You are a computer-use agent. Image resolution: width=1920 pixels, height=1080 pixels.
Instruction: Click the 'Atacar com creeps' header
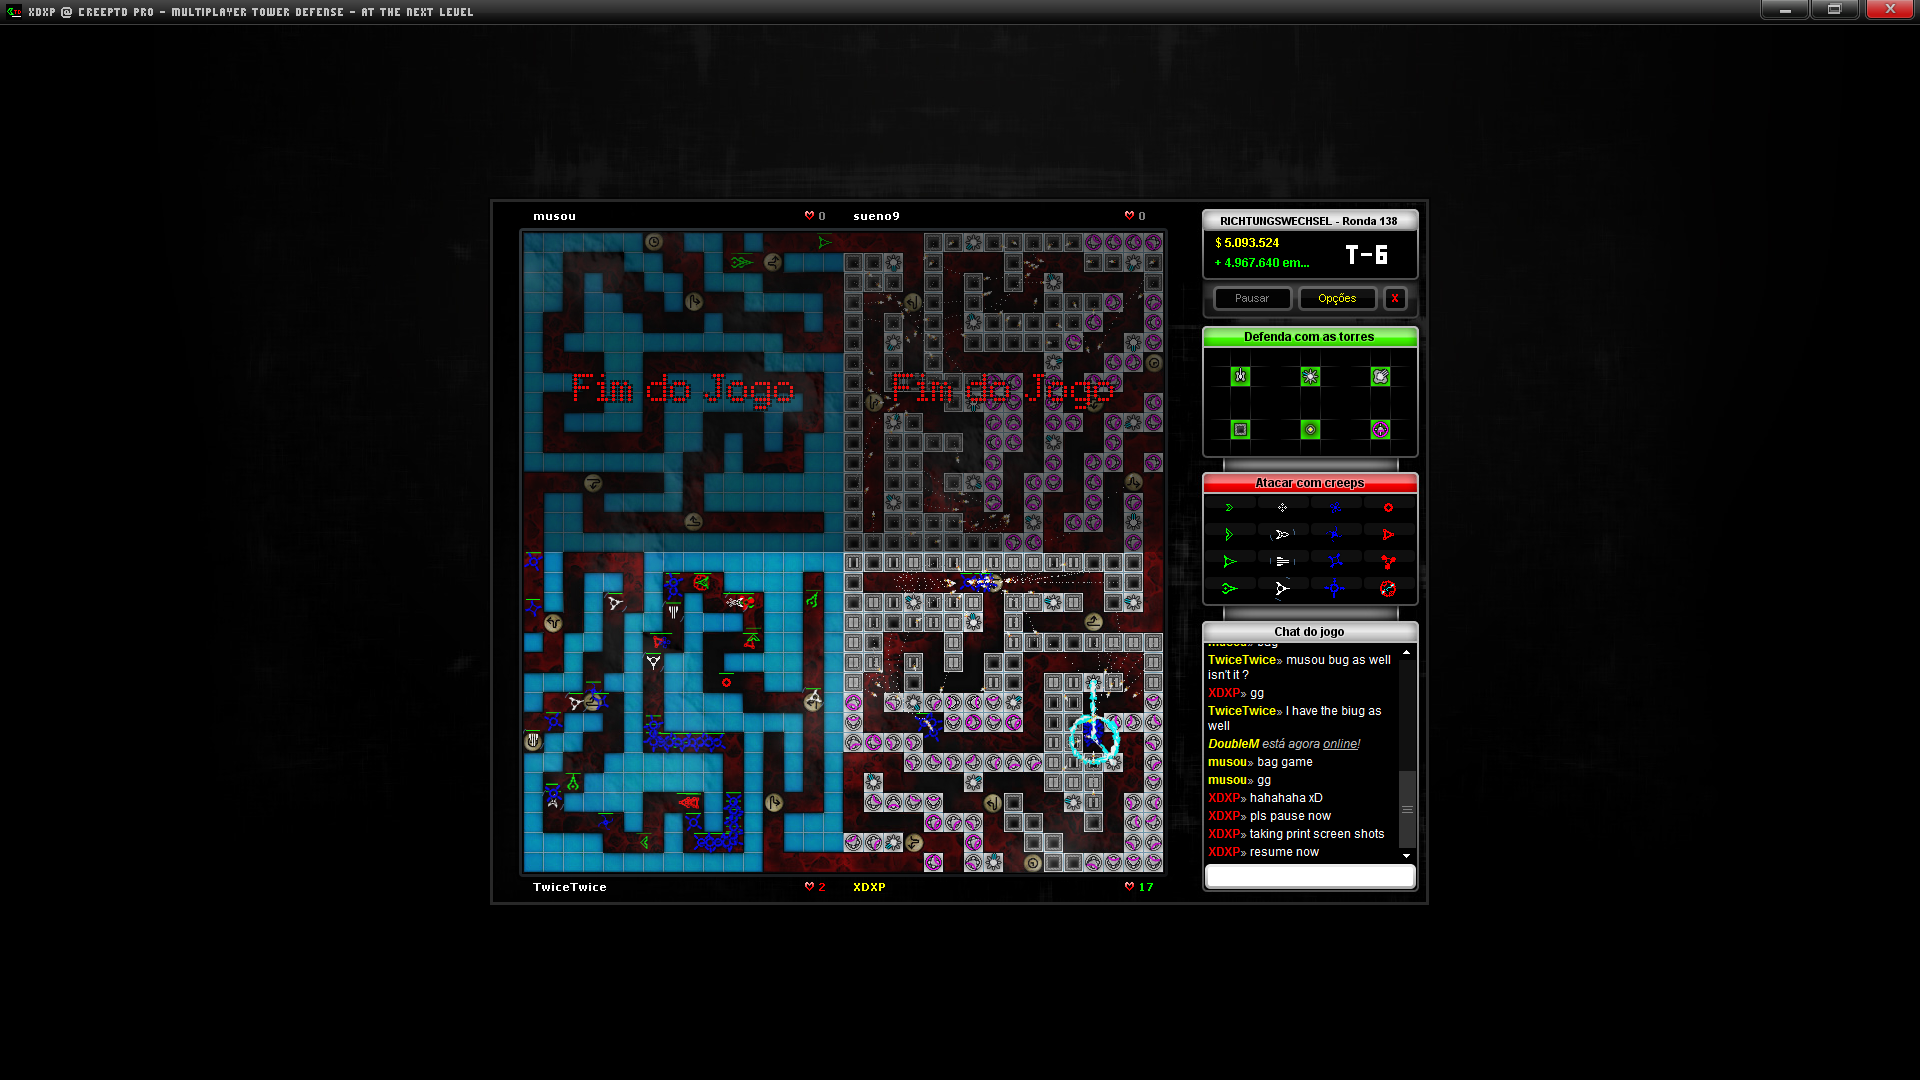[x=1310, y=483]
